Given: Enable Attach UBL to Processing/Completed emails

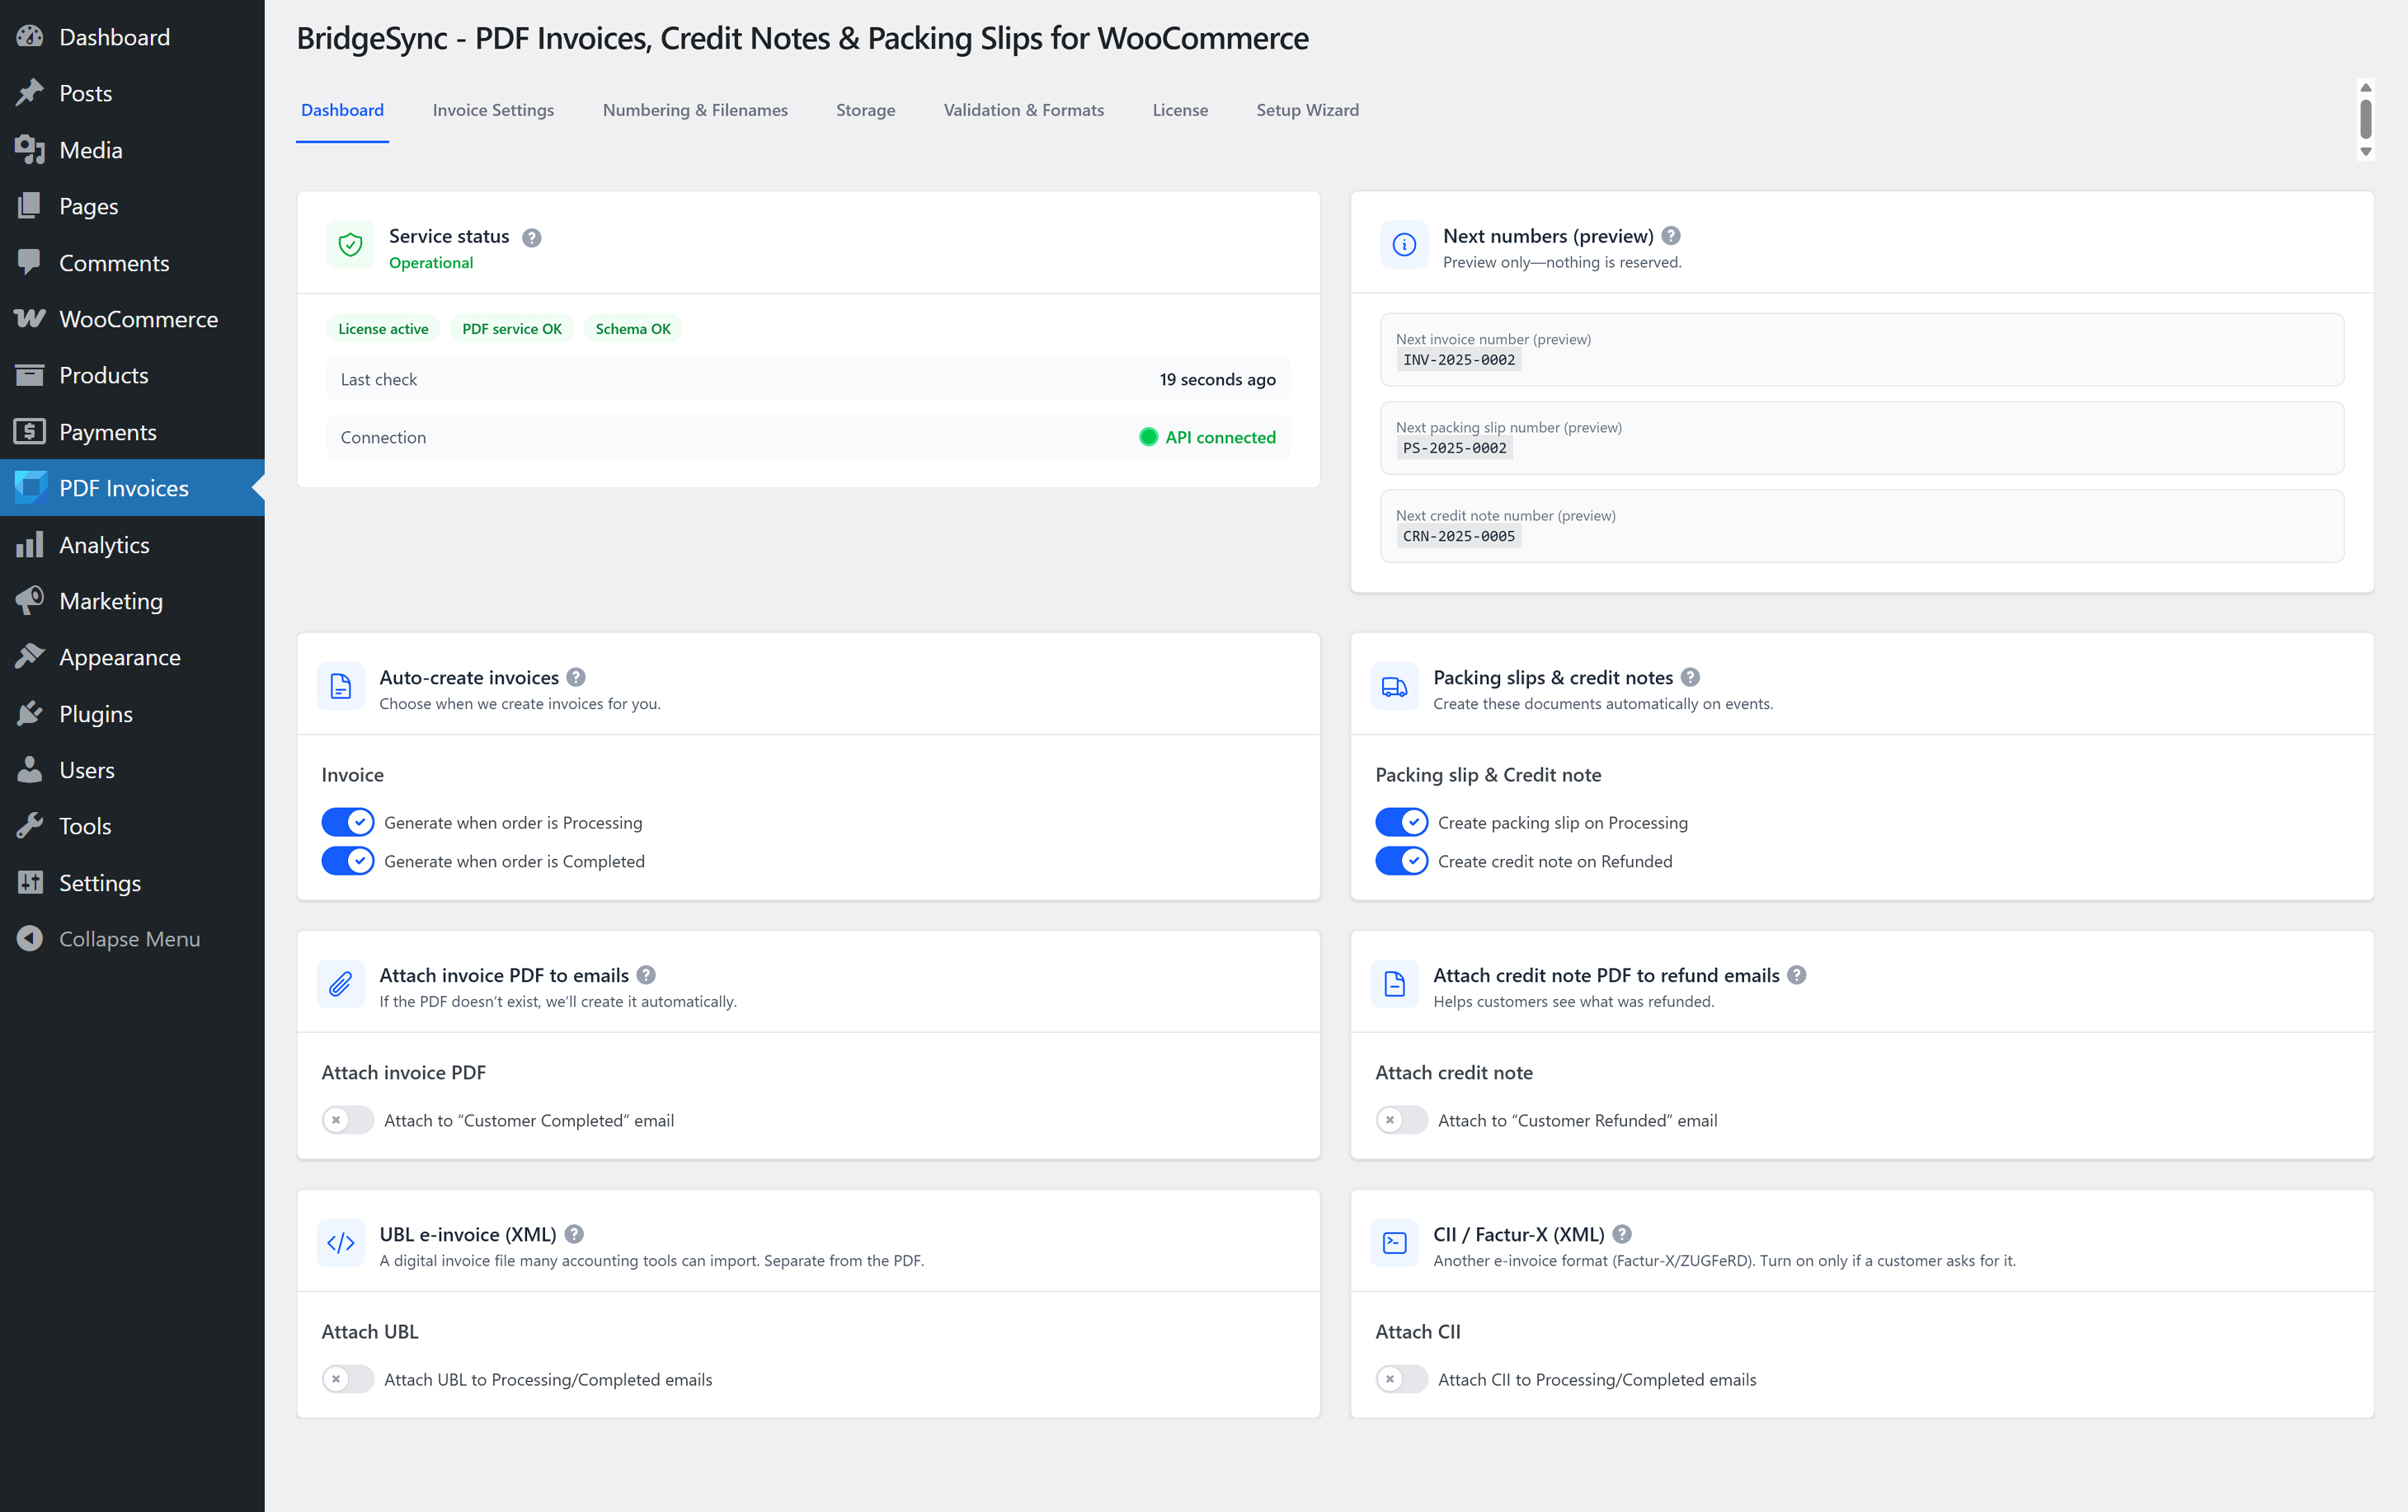Looking at the screenshot, I should coord(347,1379).
